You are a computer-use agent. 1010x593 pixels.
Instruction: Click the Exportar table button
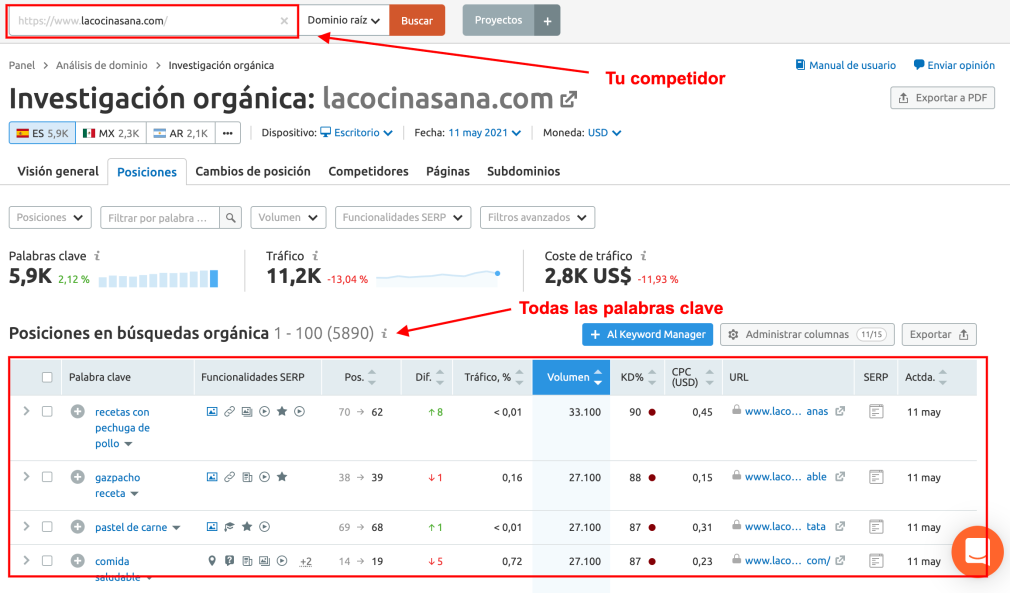(939, 334)
